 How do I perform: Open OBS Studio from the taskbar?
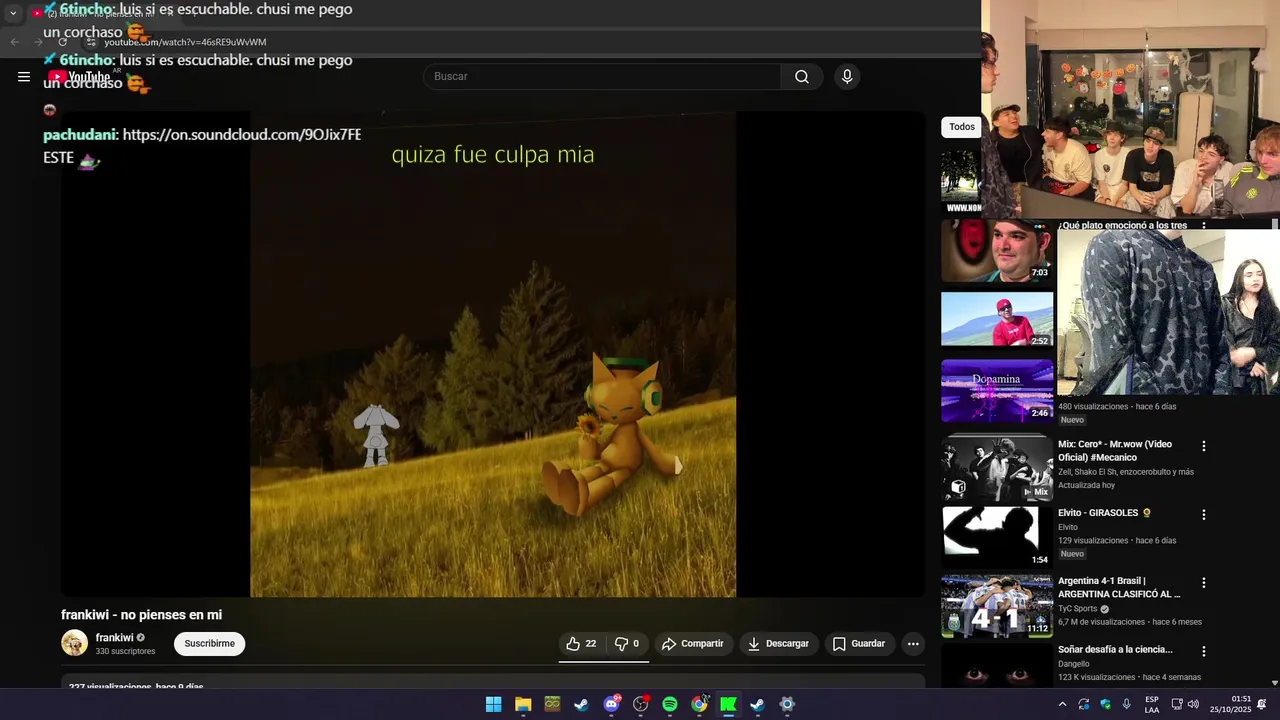click(641, 704)
